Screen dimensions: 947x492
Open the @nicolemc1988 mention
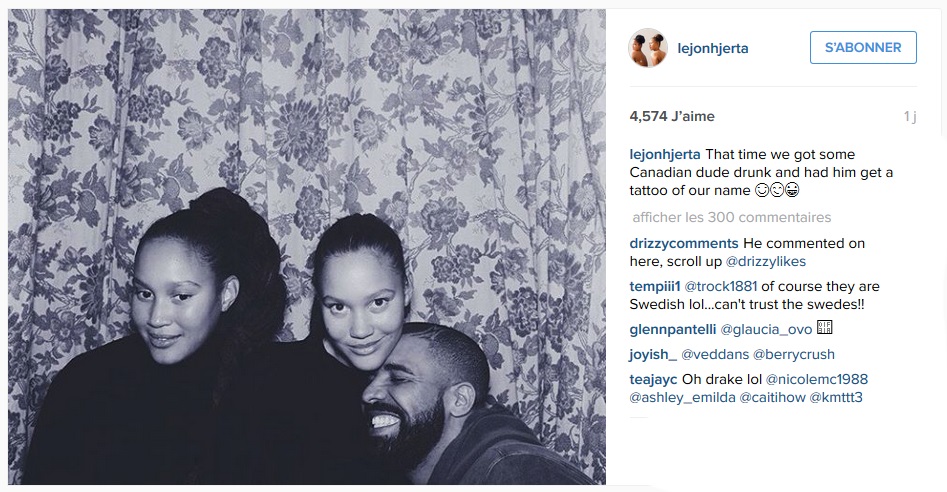[817, 379]
